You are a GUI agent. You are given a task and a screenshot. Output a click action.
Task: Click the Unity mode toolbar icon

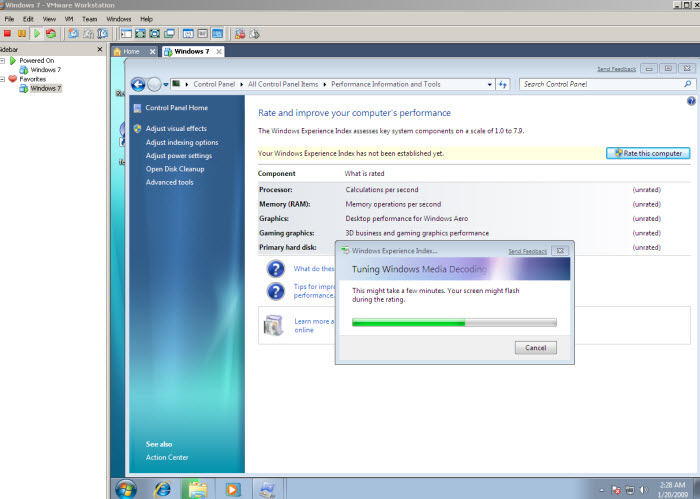[x=169, y=33]
